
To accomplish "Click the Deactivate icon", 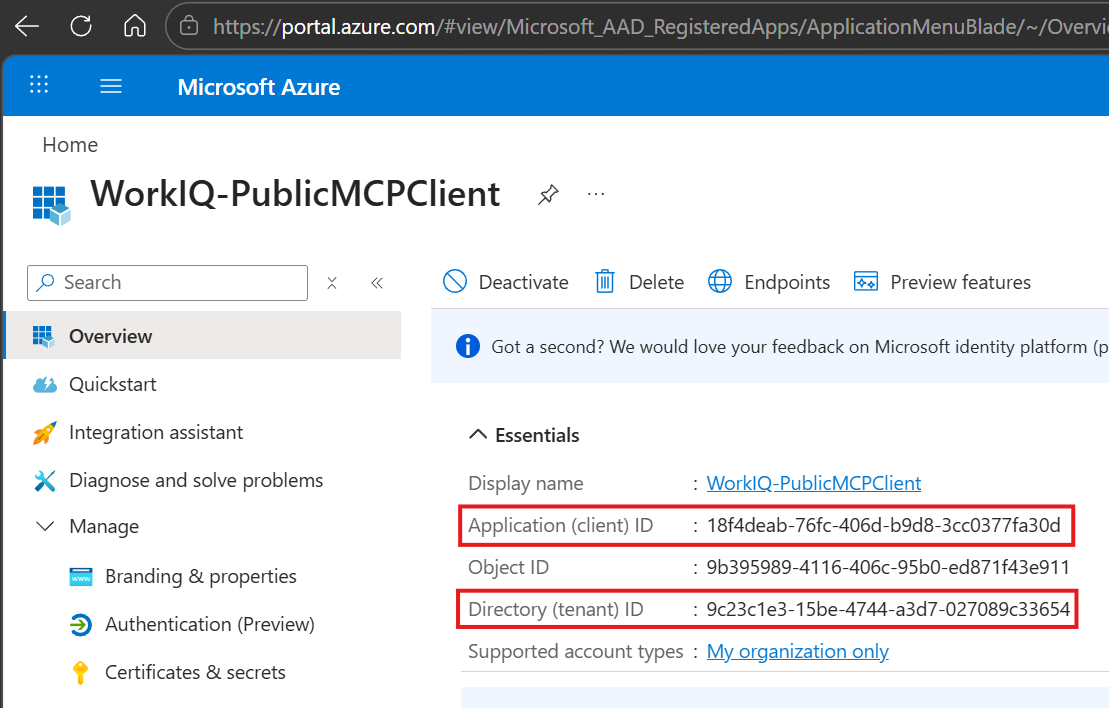I will coord(455,282).
